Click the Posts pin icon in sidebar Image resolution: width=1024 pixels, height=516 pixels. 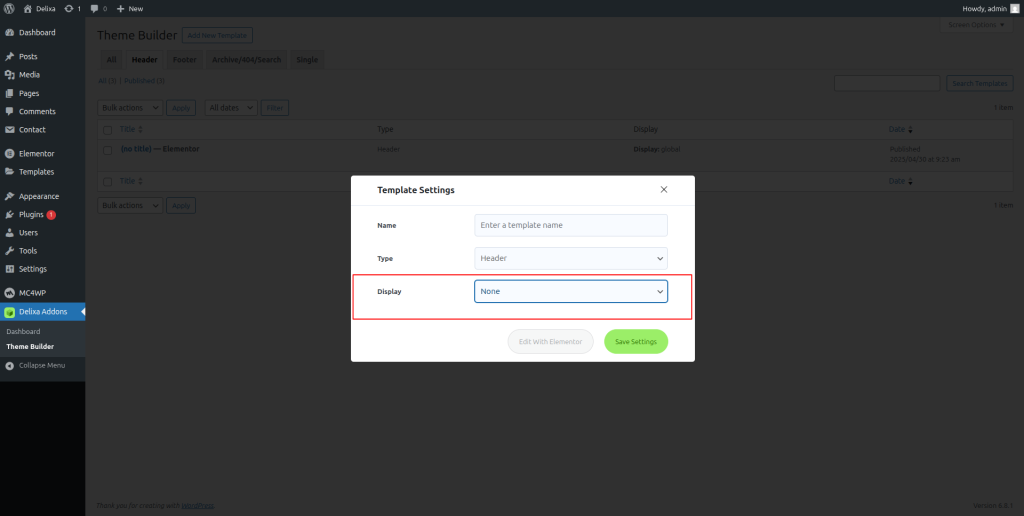pos(10,57)
